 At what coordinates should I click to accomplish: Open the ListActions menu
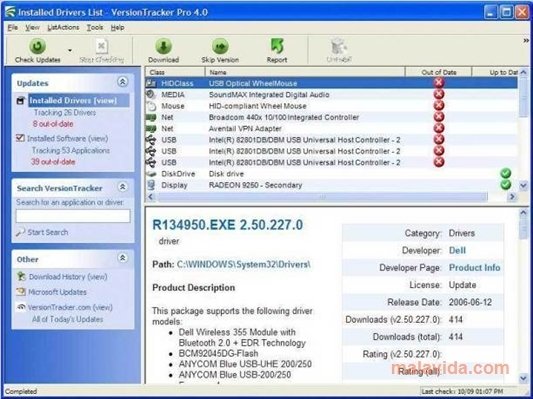pyautogui.click(x=63, y=28)
